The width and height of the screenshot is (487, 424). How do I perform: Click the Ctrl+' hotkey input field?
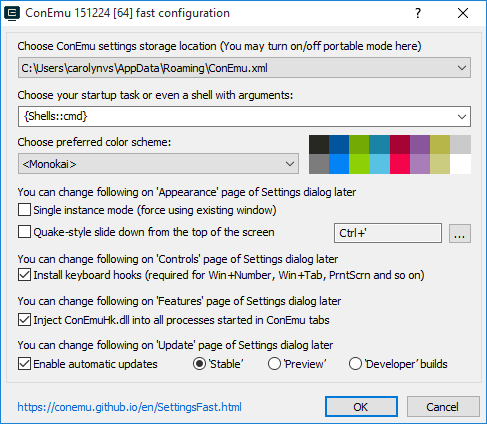pyautogui.click(x=388, y=233)
